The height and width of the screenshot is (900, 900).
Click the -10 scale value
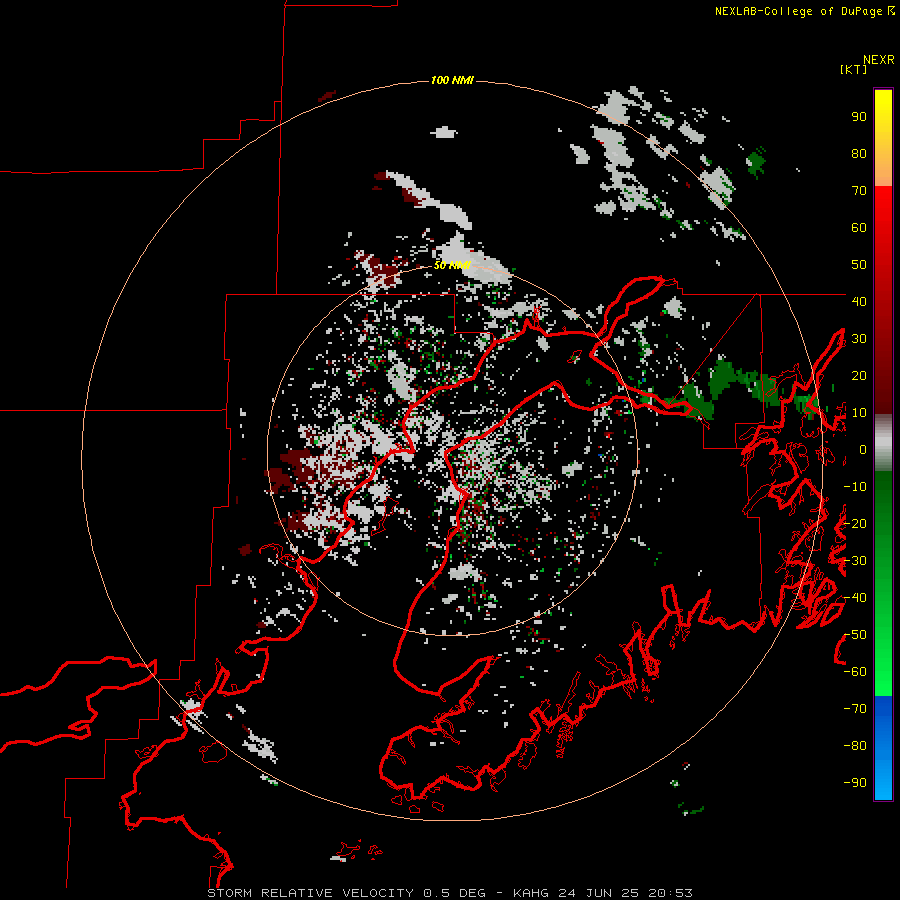coord(855,487)
